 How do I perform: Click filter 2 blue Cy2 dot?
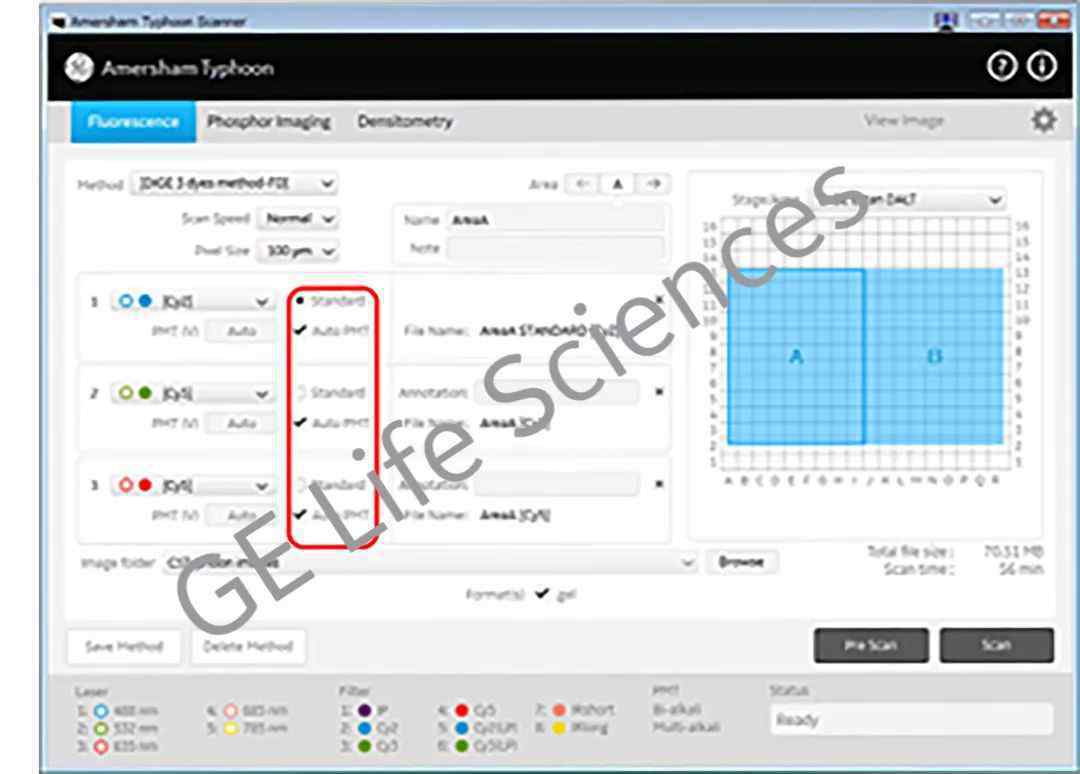365,729
